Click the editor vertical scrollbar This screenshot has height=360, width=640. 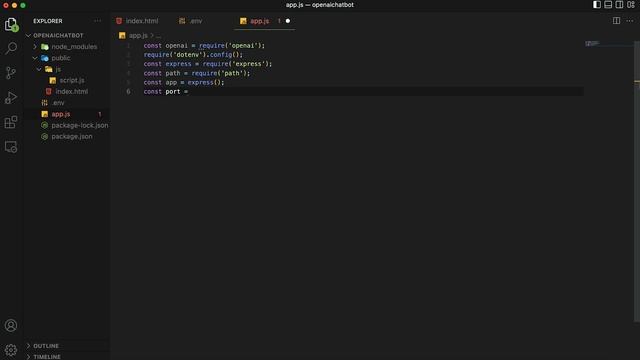pos(637,181)
